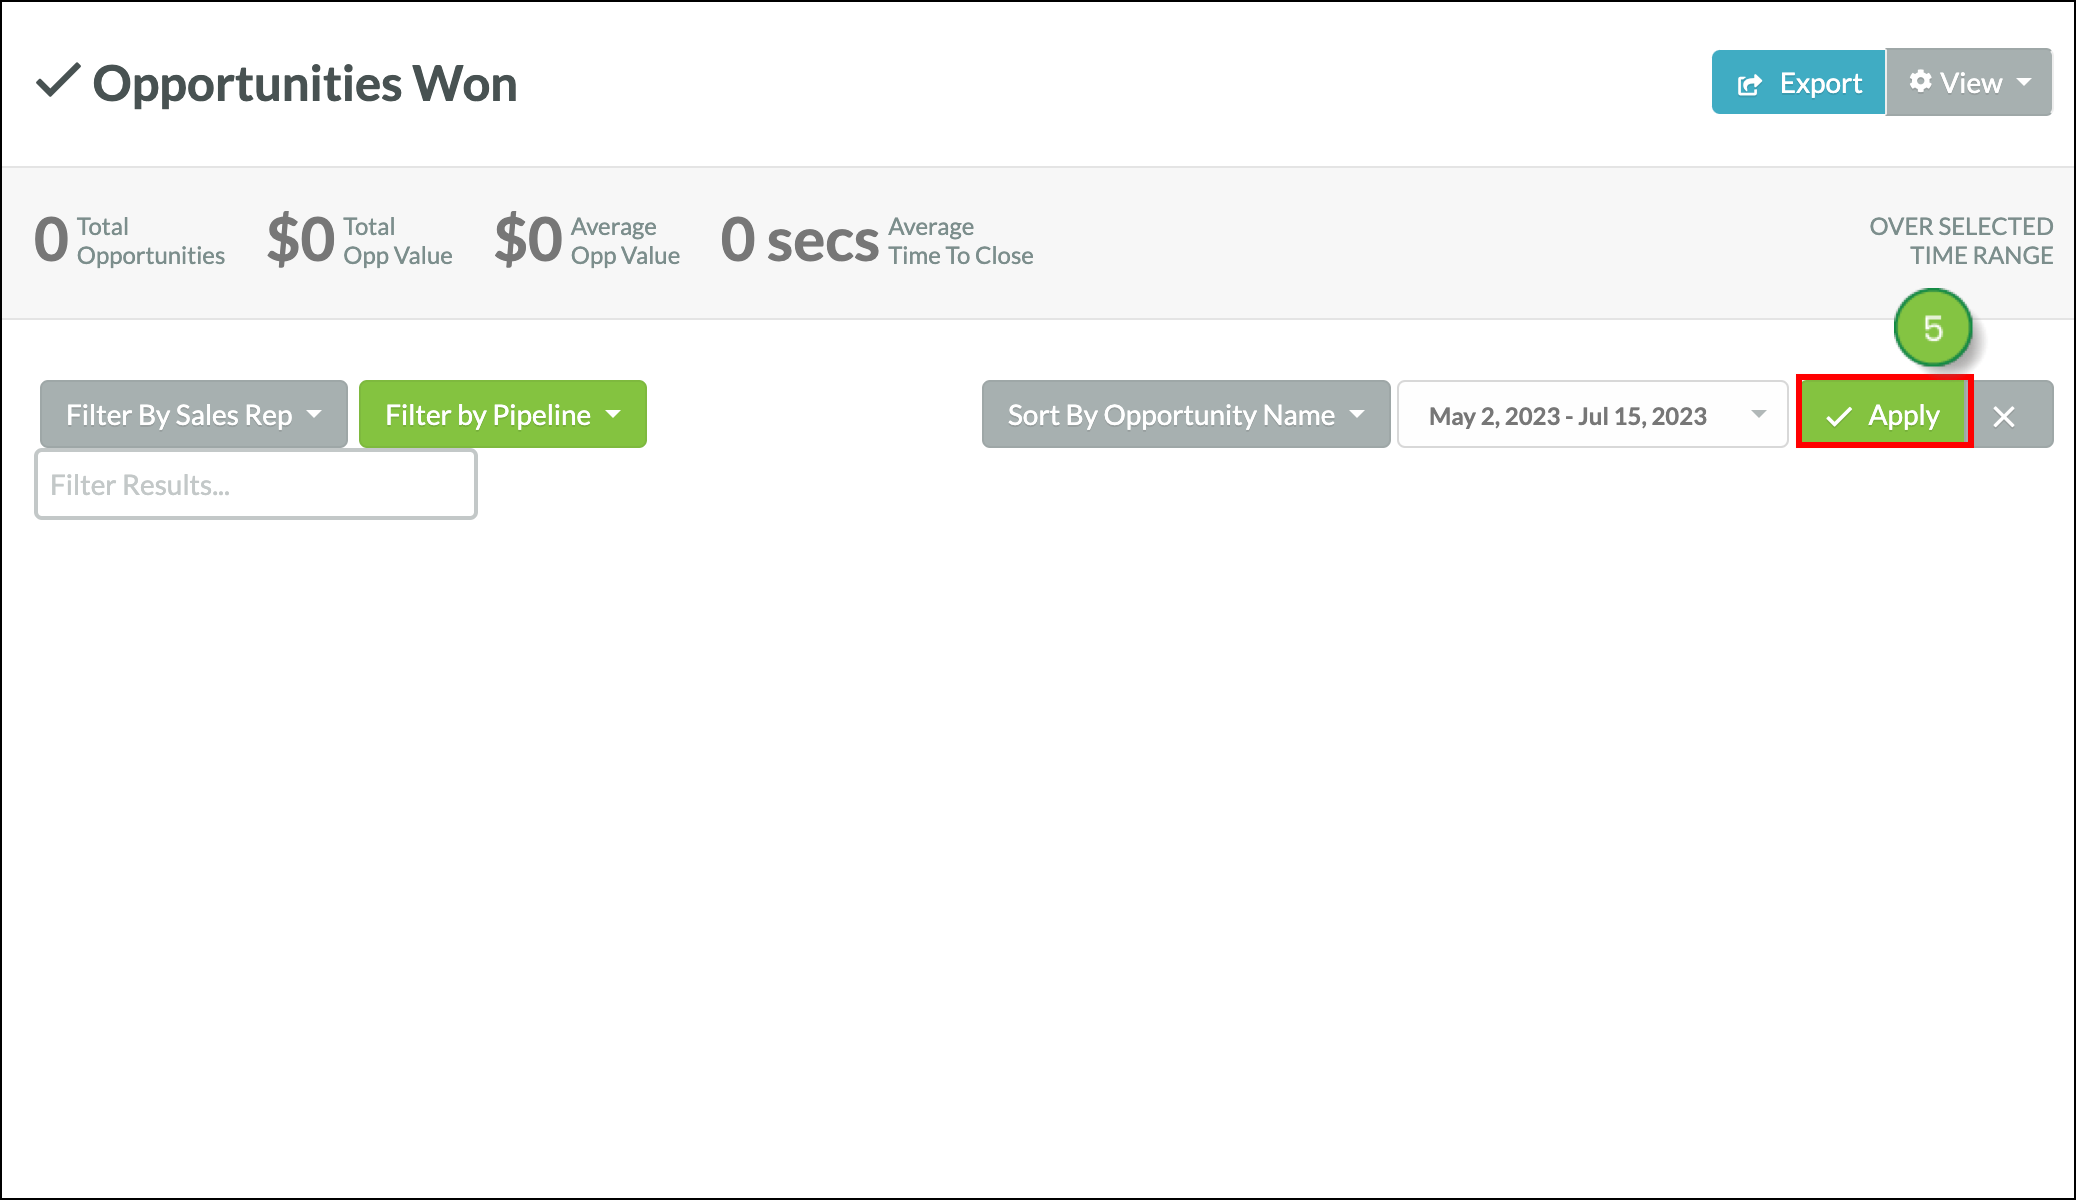2076x1200 pixels.
Task: Expand the Filter by Pipeline dropdown
Action: (x=503, y=414)
